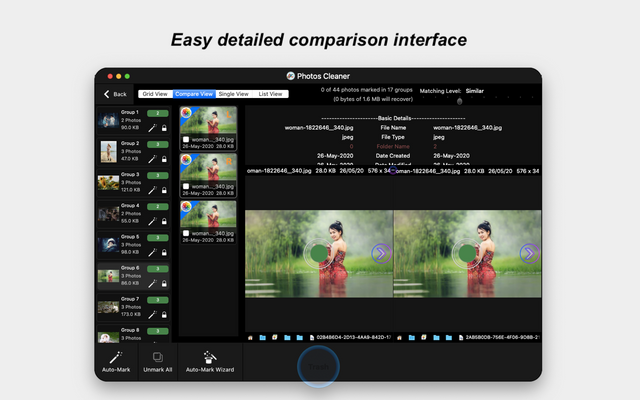Click the wand icon in Group 5 row

coord(152,253)
